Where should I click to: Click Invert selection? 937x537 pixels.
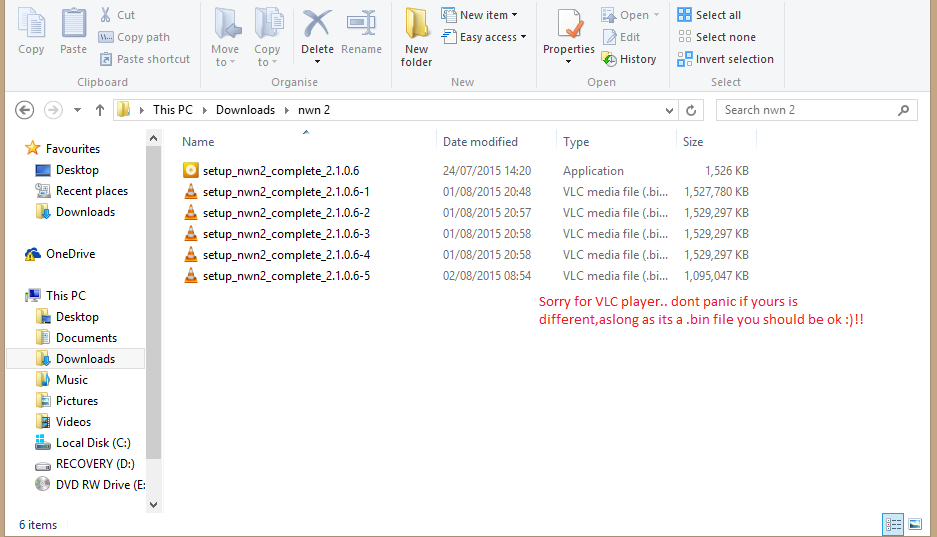tap(725, 59)
